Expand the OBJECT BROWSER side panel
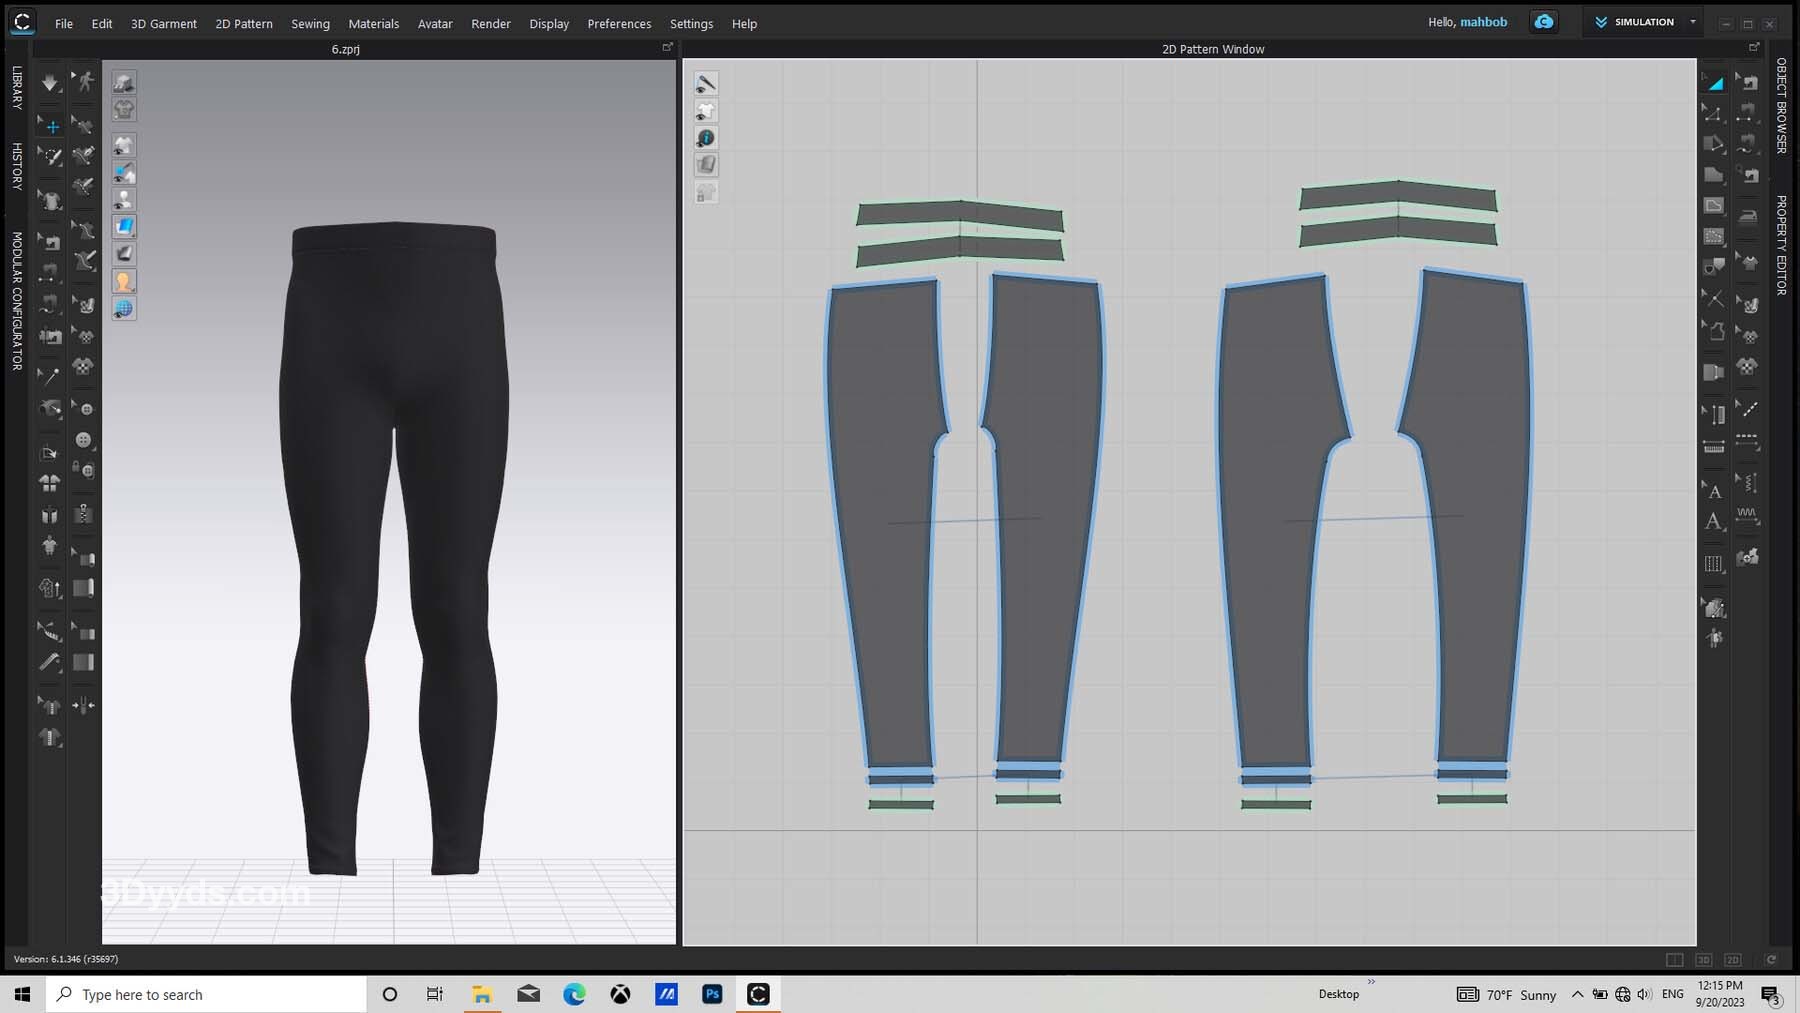 pyautogui.click(x=1781, y=105)
